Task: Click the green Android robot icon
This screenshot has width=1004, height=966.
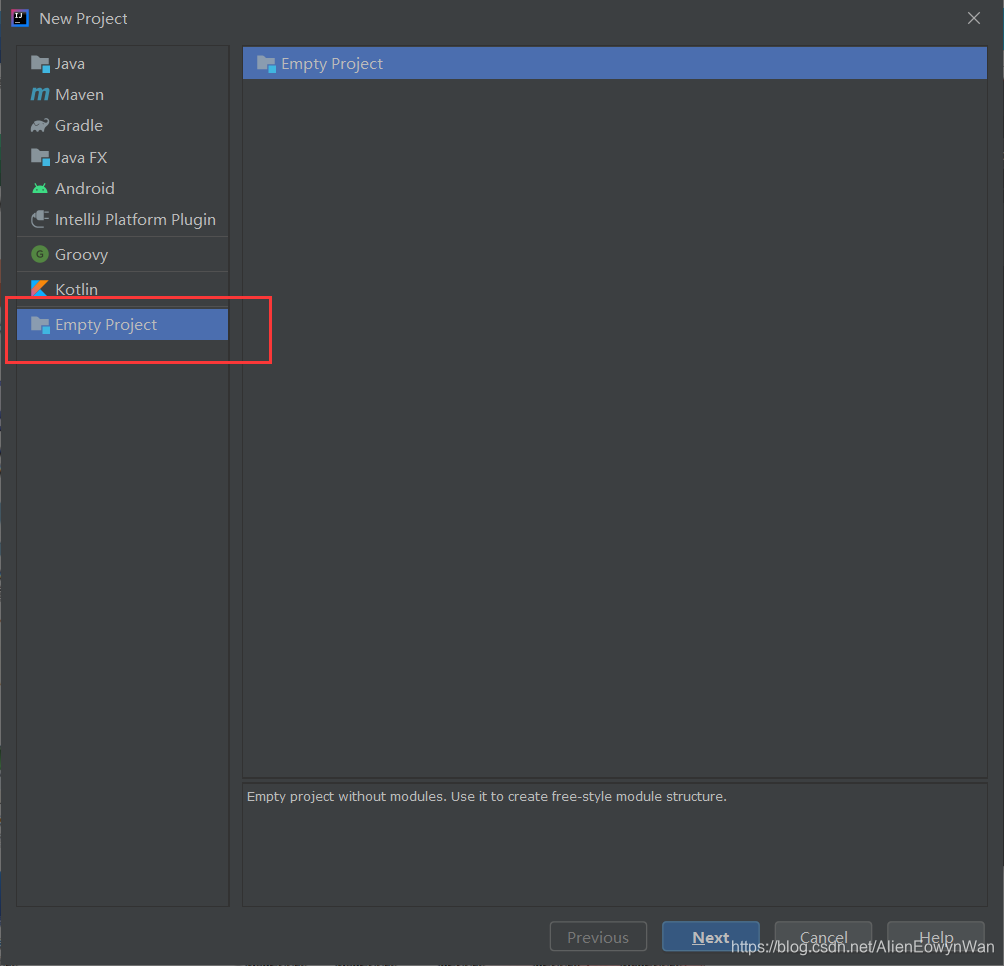Action: click(40, 188)
